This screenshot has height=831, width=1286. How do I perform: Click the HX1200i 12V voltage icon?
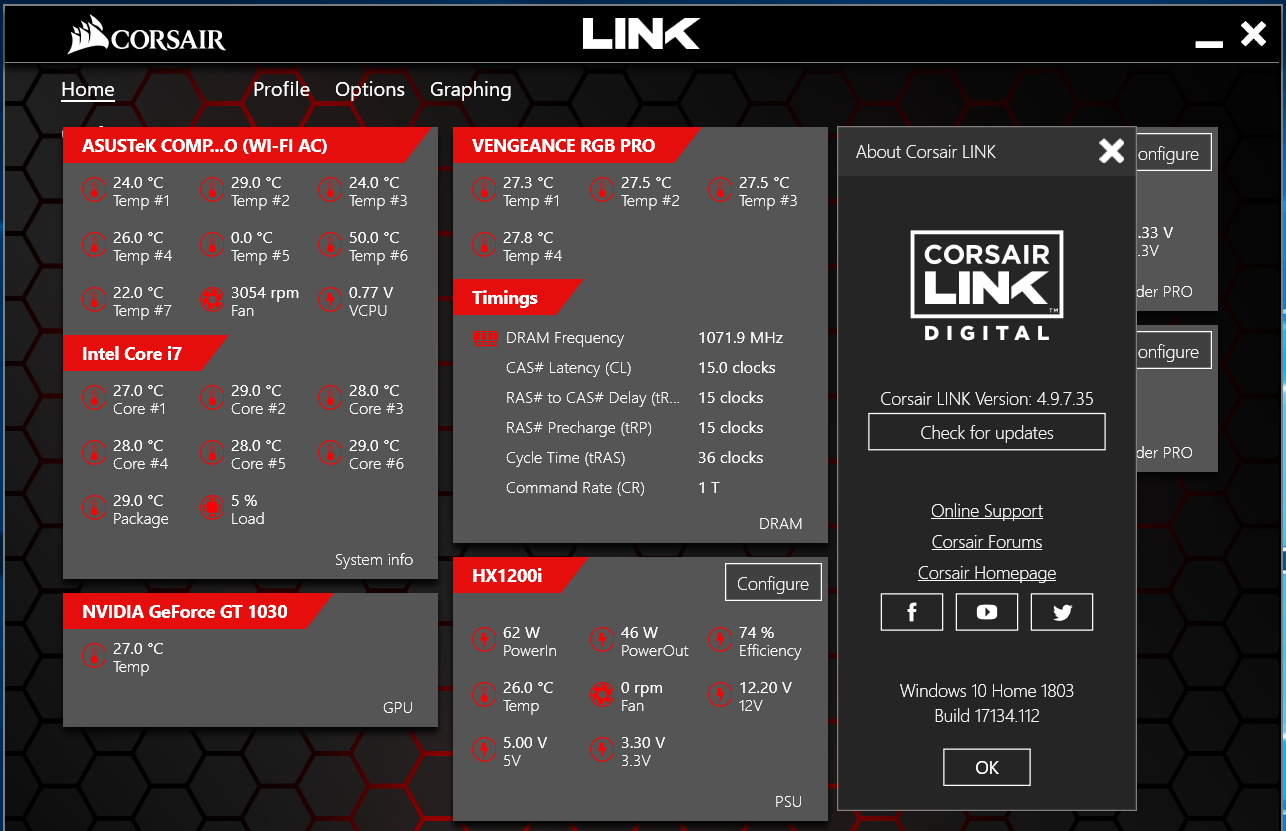(x=720, y=694)
